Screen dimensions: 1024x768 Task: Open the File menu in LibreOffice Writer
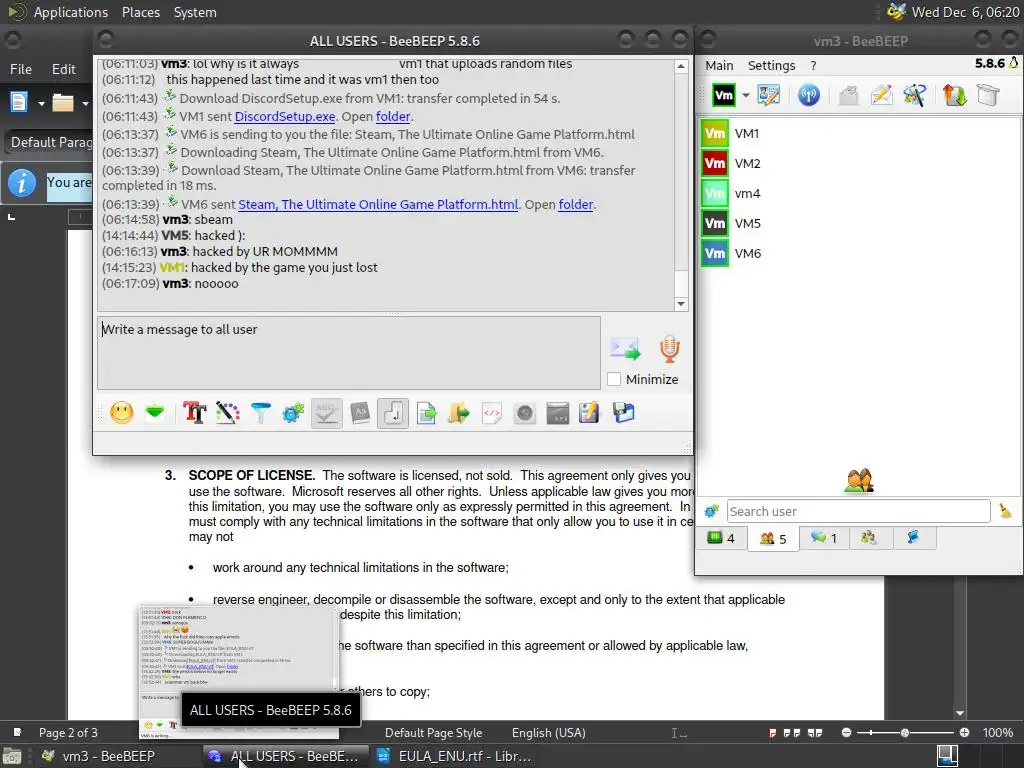[x=21, y=69]
